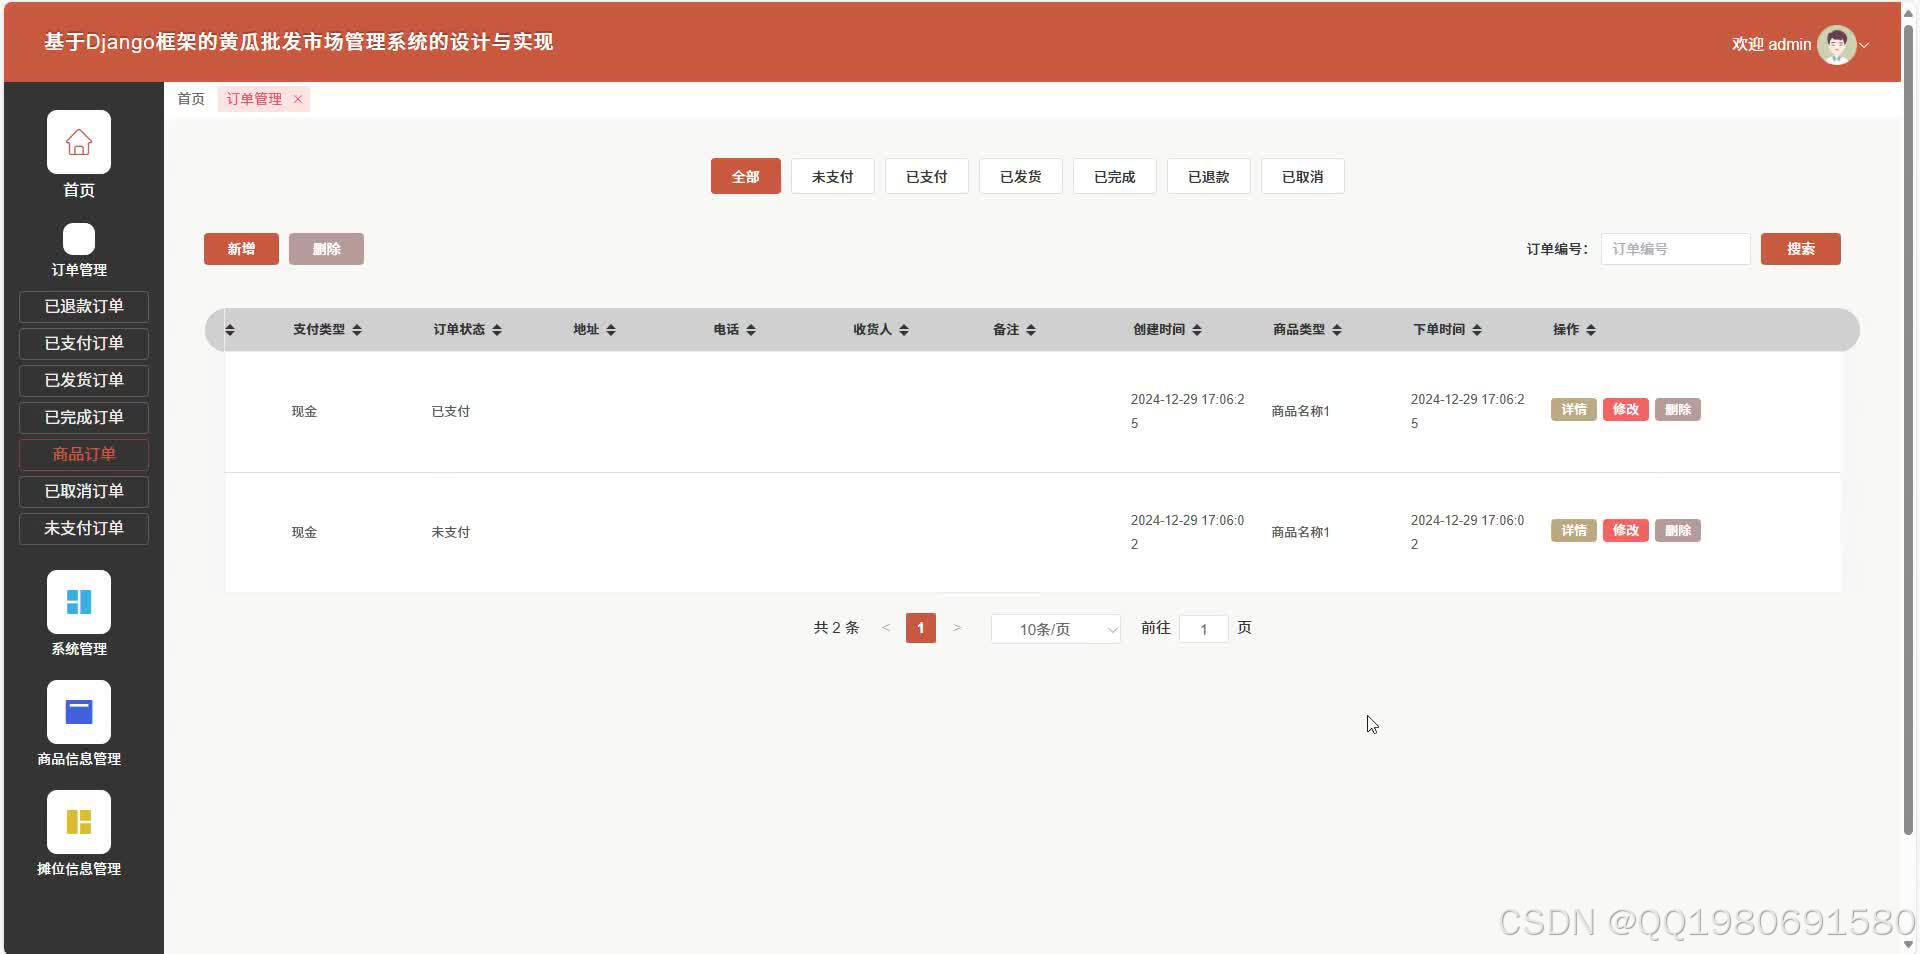The height and width of the screenshot is (954, 1920).
Task: Open 未支付订单 in sidebar
Action: click(x=84, y=528)
